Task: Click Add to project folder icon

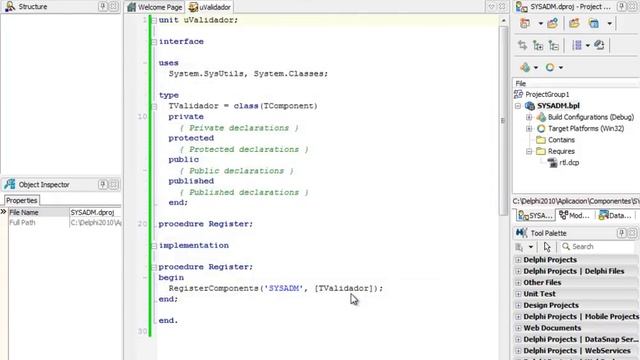Action: coord(553,23)
